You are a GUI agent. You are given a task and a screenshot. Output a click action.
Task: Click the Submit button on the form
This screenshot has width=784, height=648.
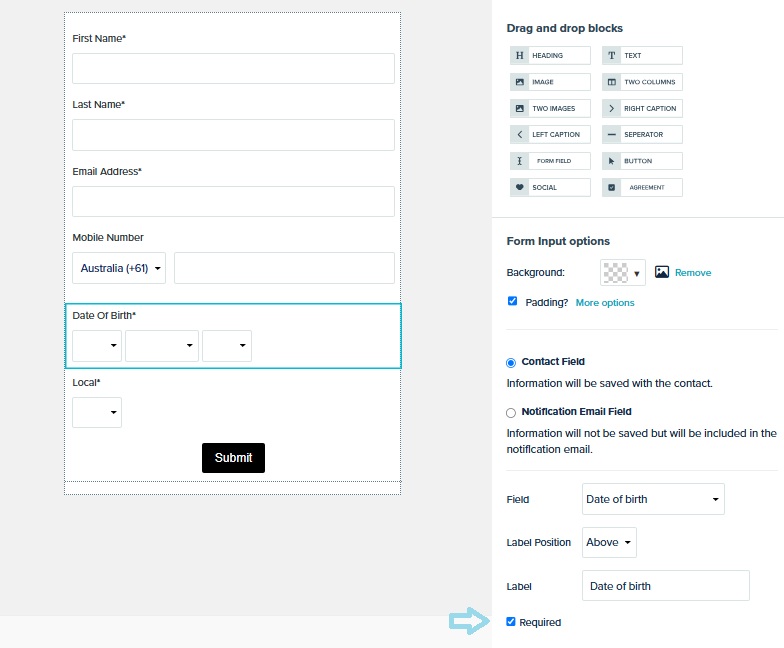234,458
